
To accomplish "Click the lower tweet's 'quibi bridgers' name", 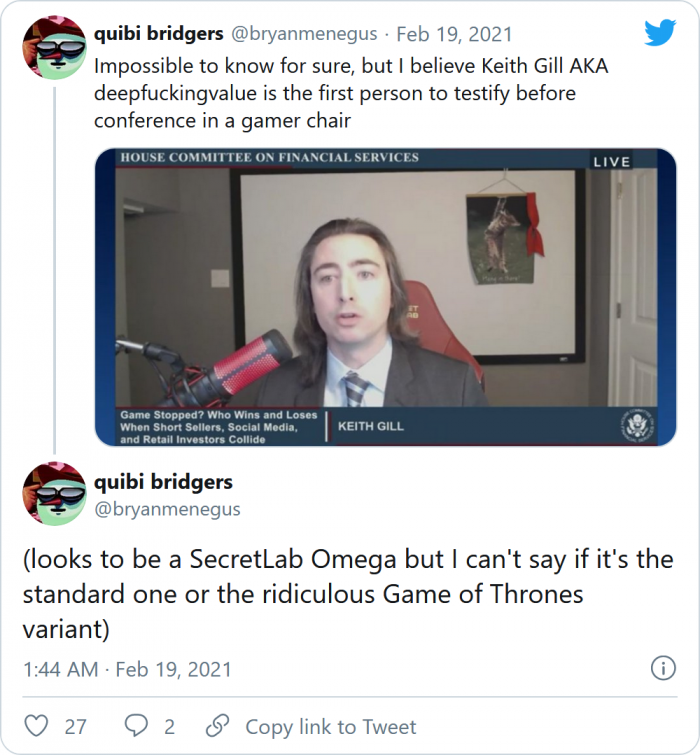I will click(163, 481).
